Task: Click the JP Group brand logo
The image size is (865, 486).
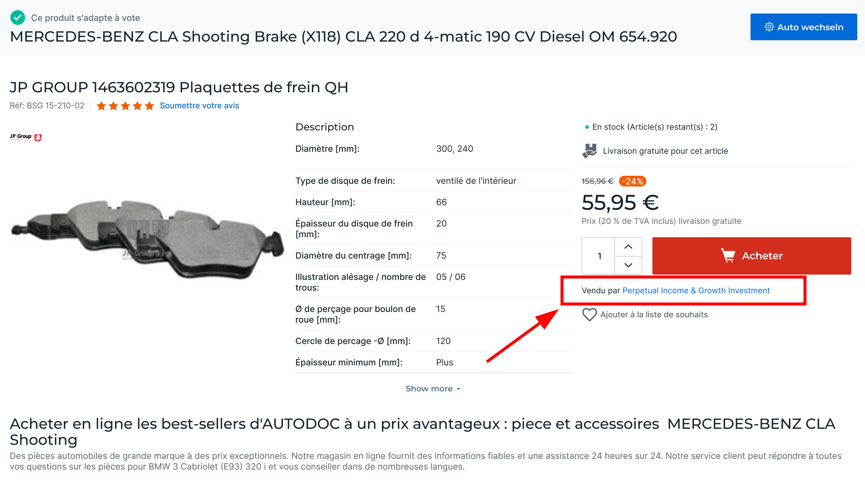Action: tap(26, 137)
